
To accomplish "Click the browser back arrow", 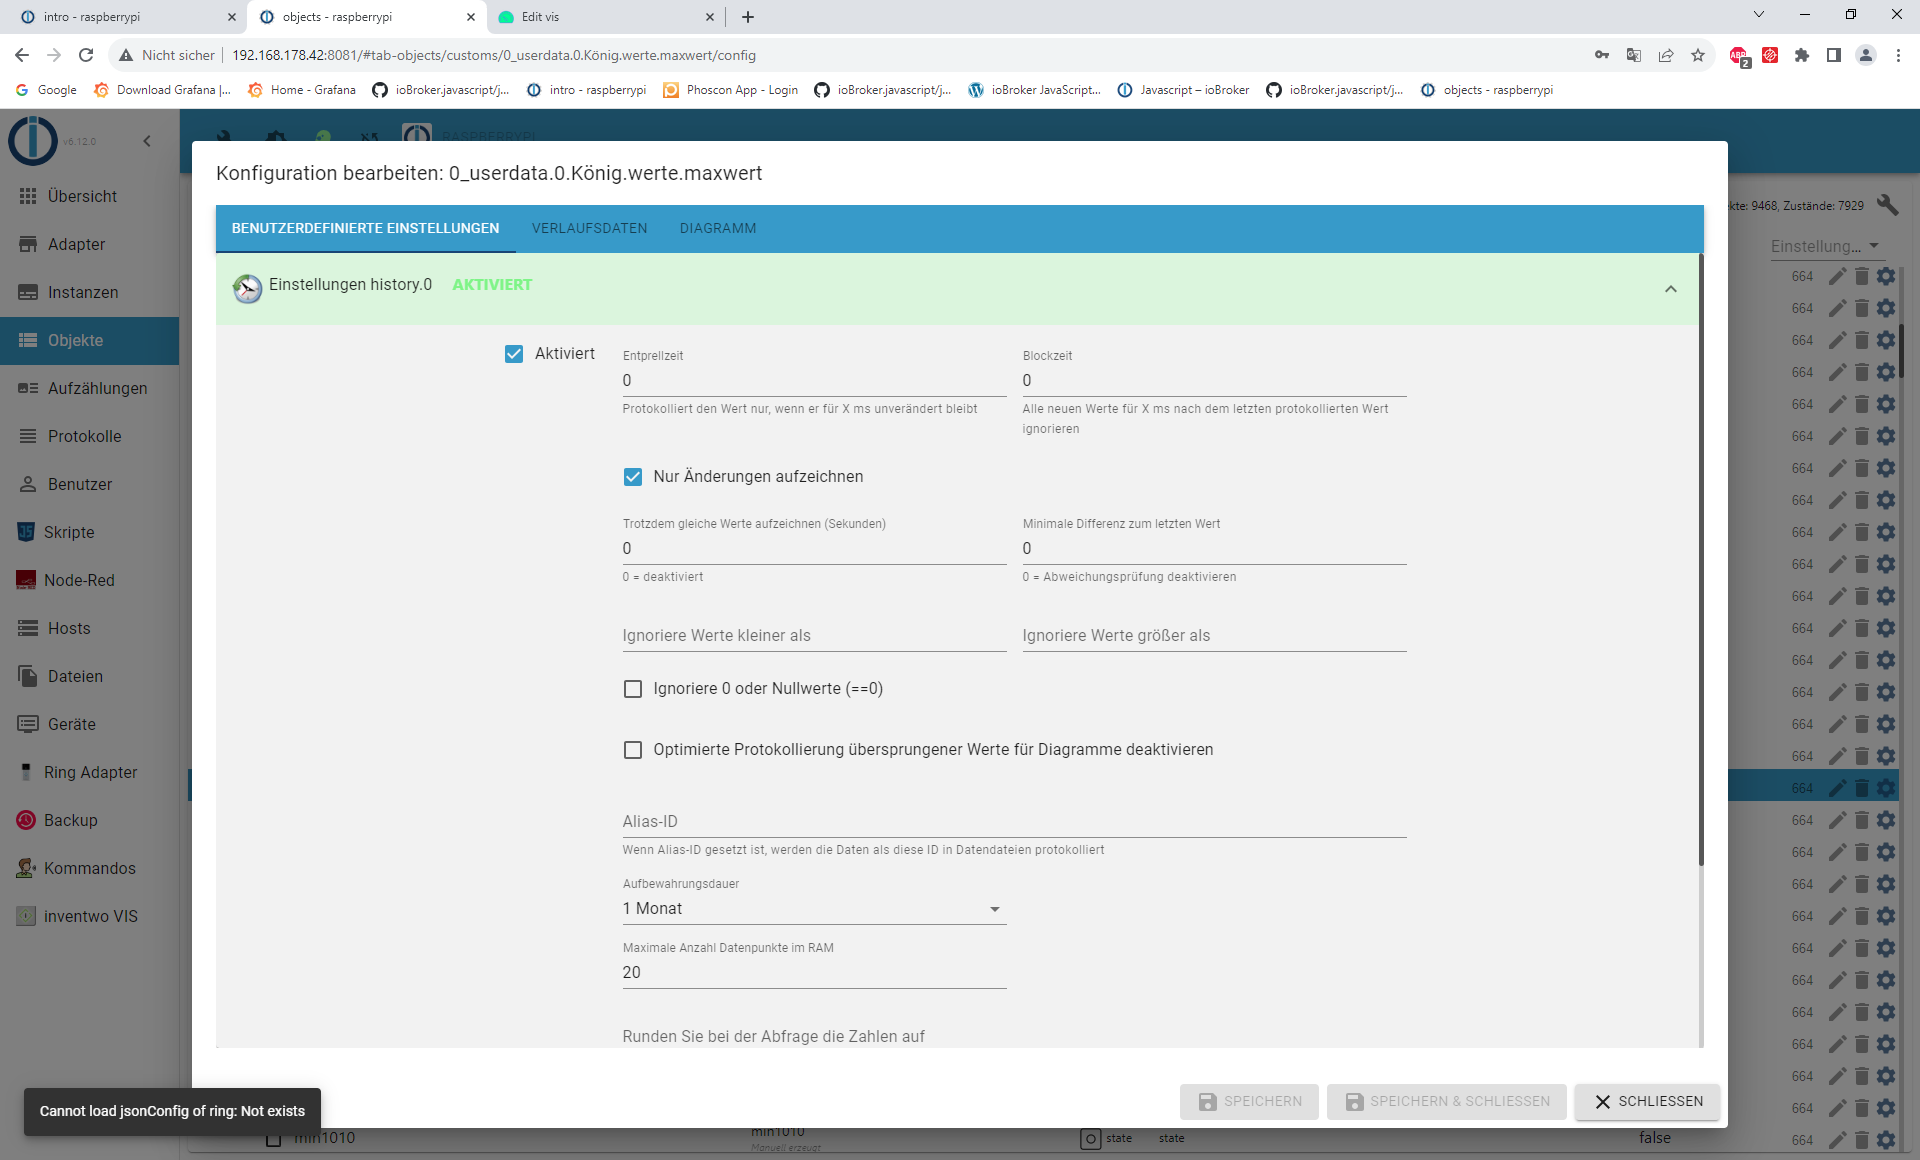I will coord(22,55).
